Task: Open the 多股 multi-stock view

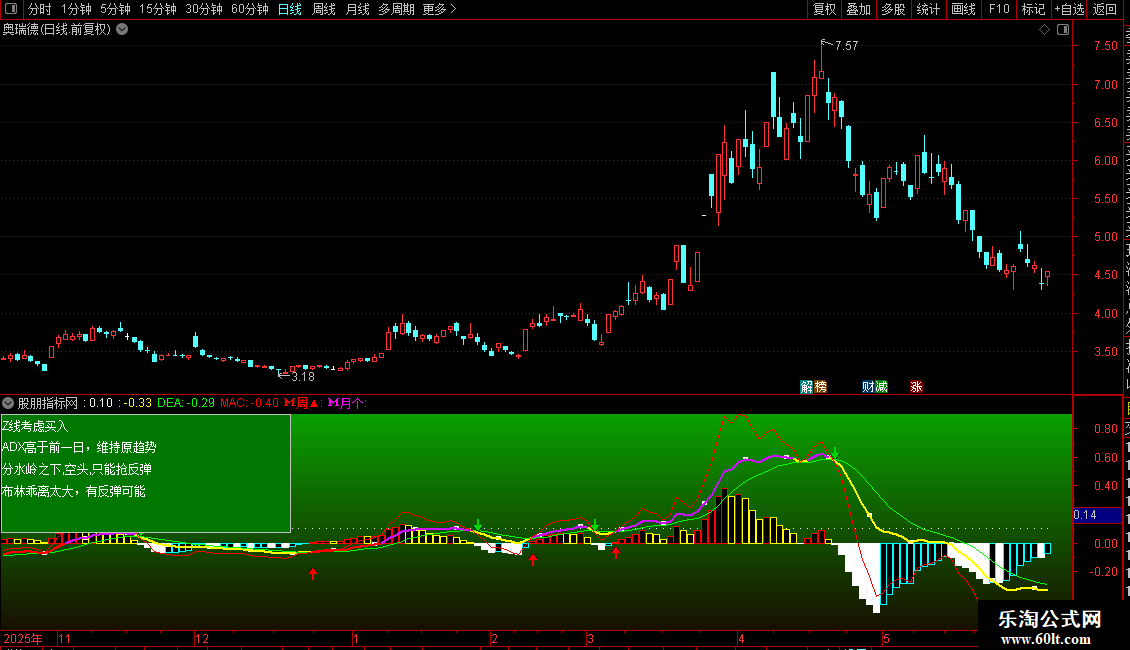Action: click(893, 9)
